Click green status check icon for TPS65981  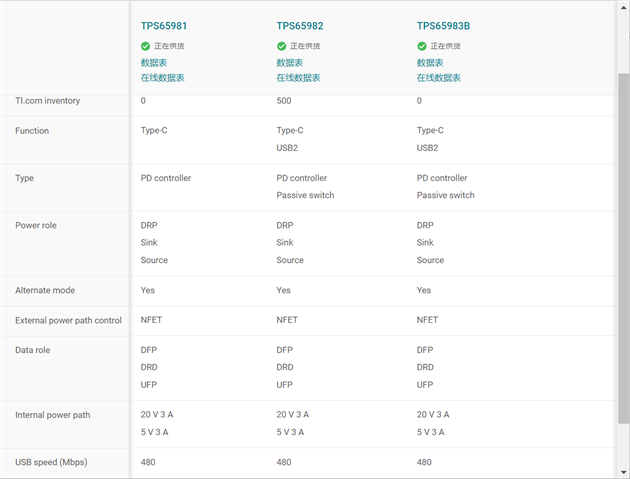click(145, 46)
